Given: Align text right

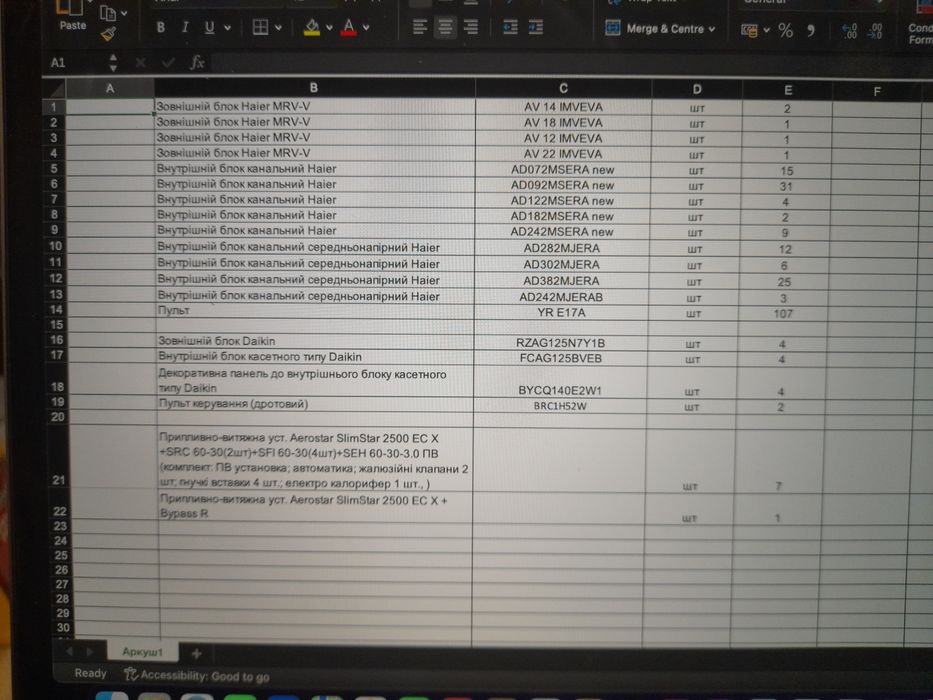Looking at the screenshot, I should click(471, 27).
